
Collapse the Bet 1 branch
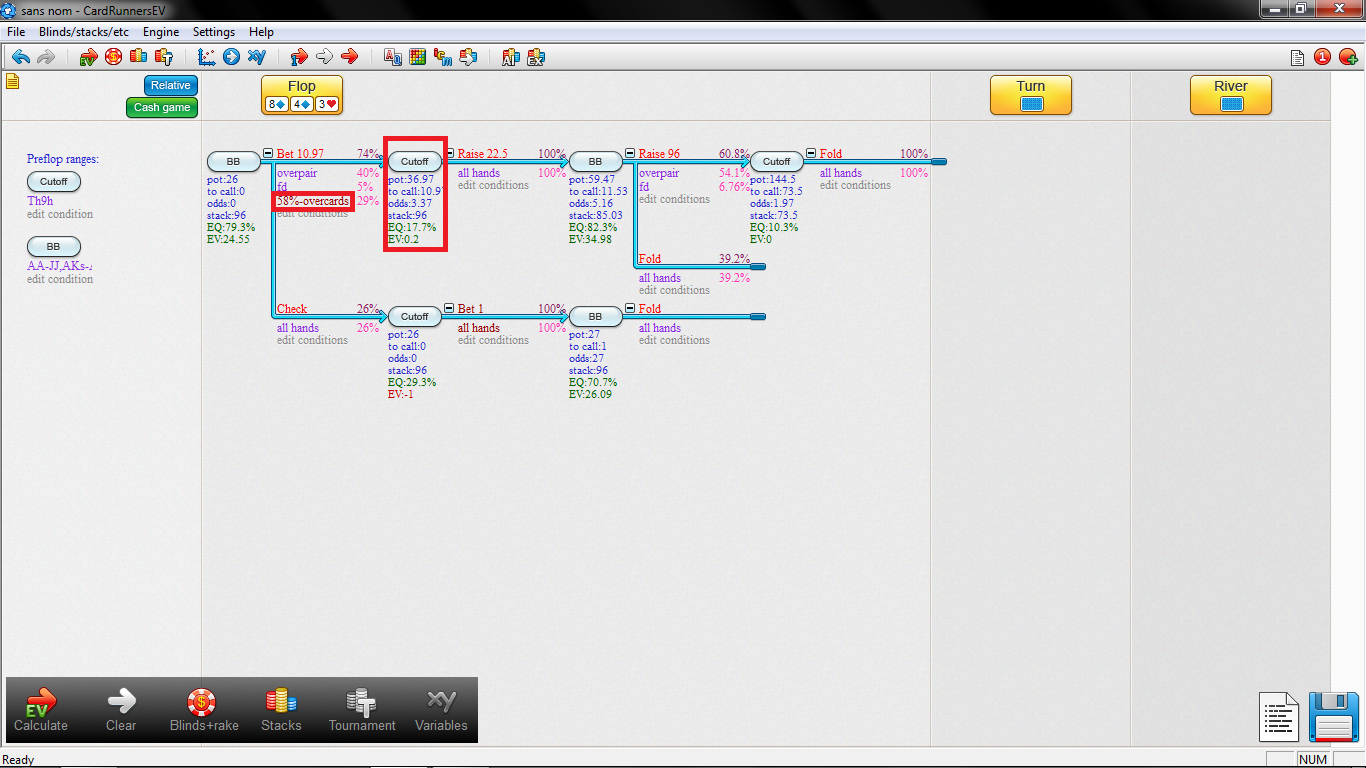(x=449, y=309)
